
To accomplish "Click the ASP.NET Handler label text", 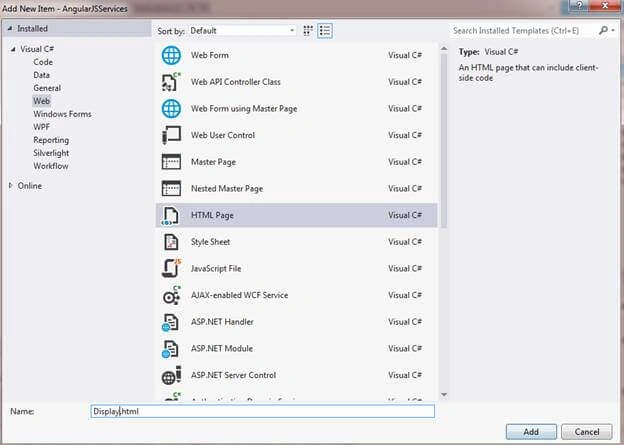I will click(x=222, y=322).
